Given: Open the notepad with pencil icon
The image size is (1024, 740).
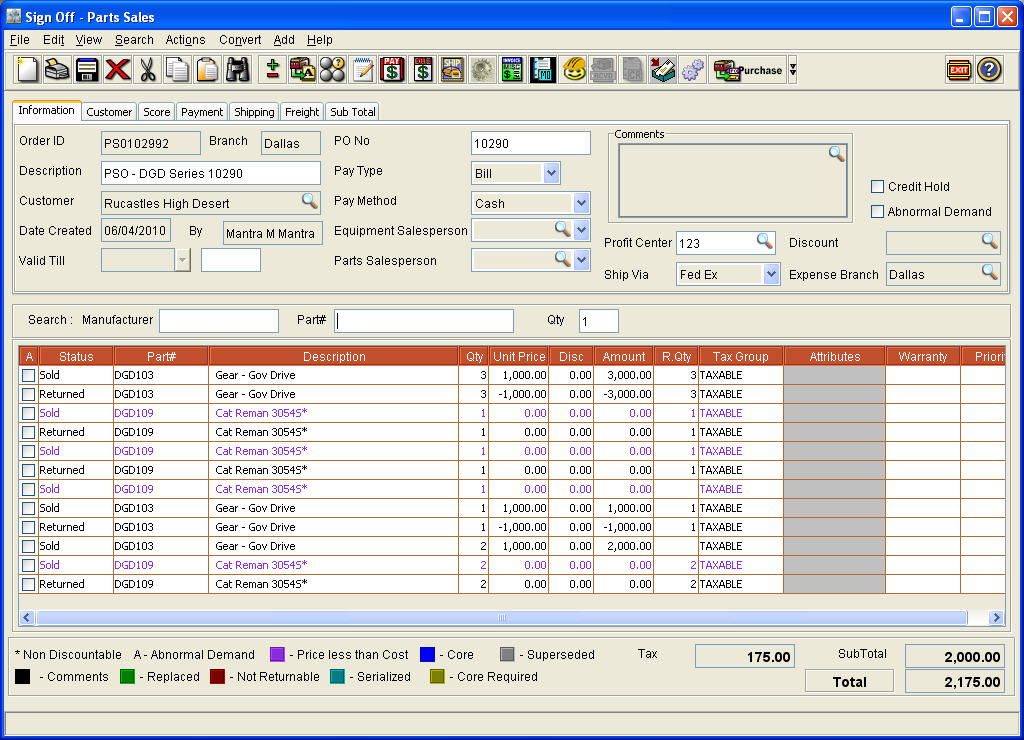Looking at the screenshot, I should click(363, 69).
